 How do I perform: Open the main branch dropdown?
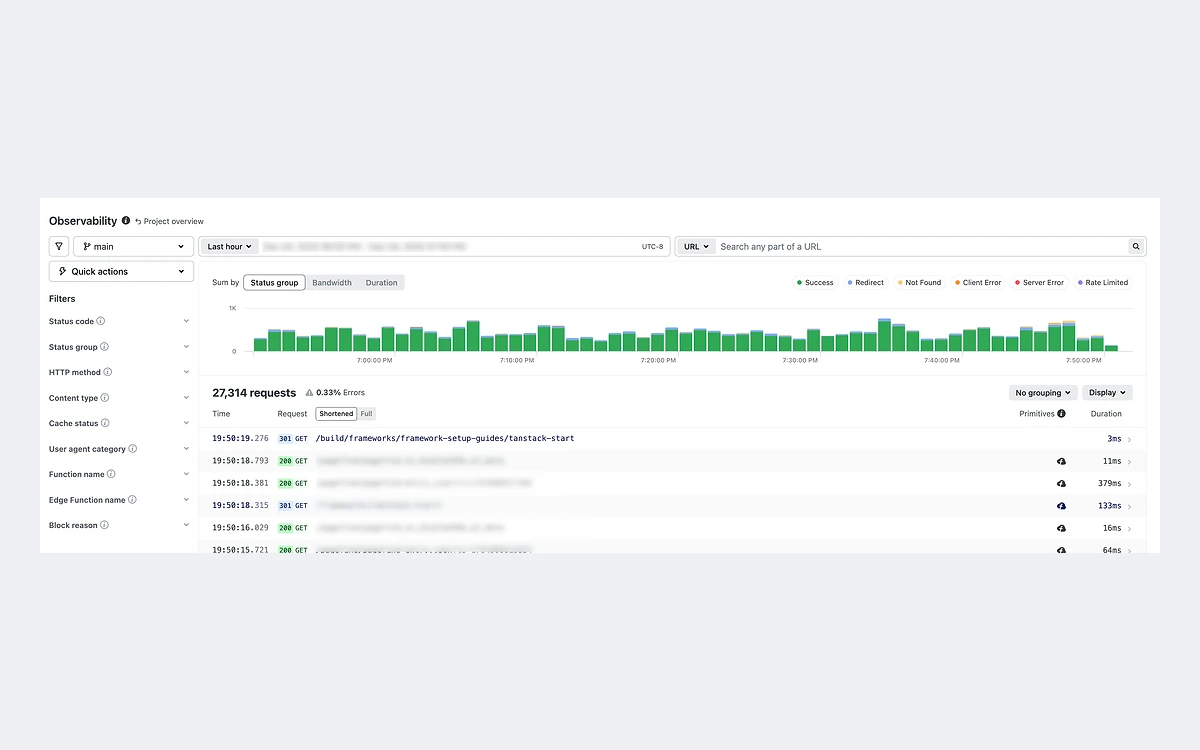tap(133, 246)
